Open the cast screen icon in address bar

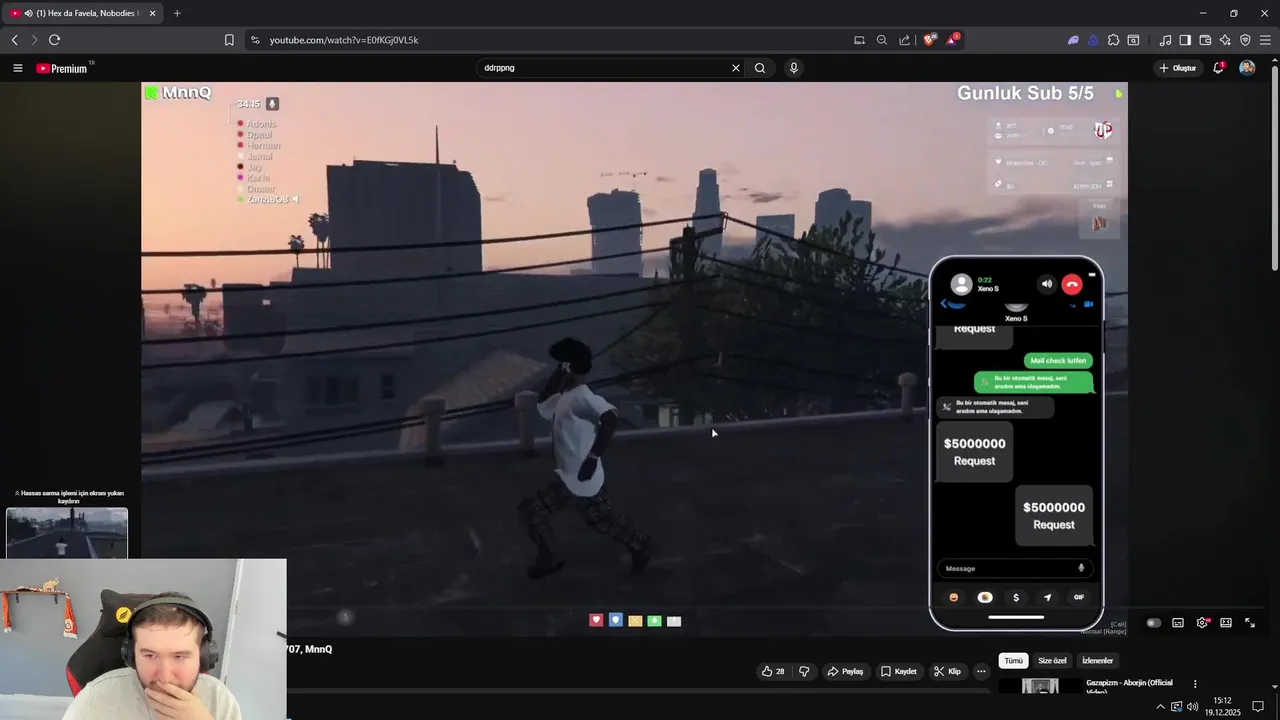[x=859, y=40]
